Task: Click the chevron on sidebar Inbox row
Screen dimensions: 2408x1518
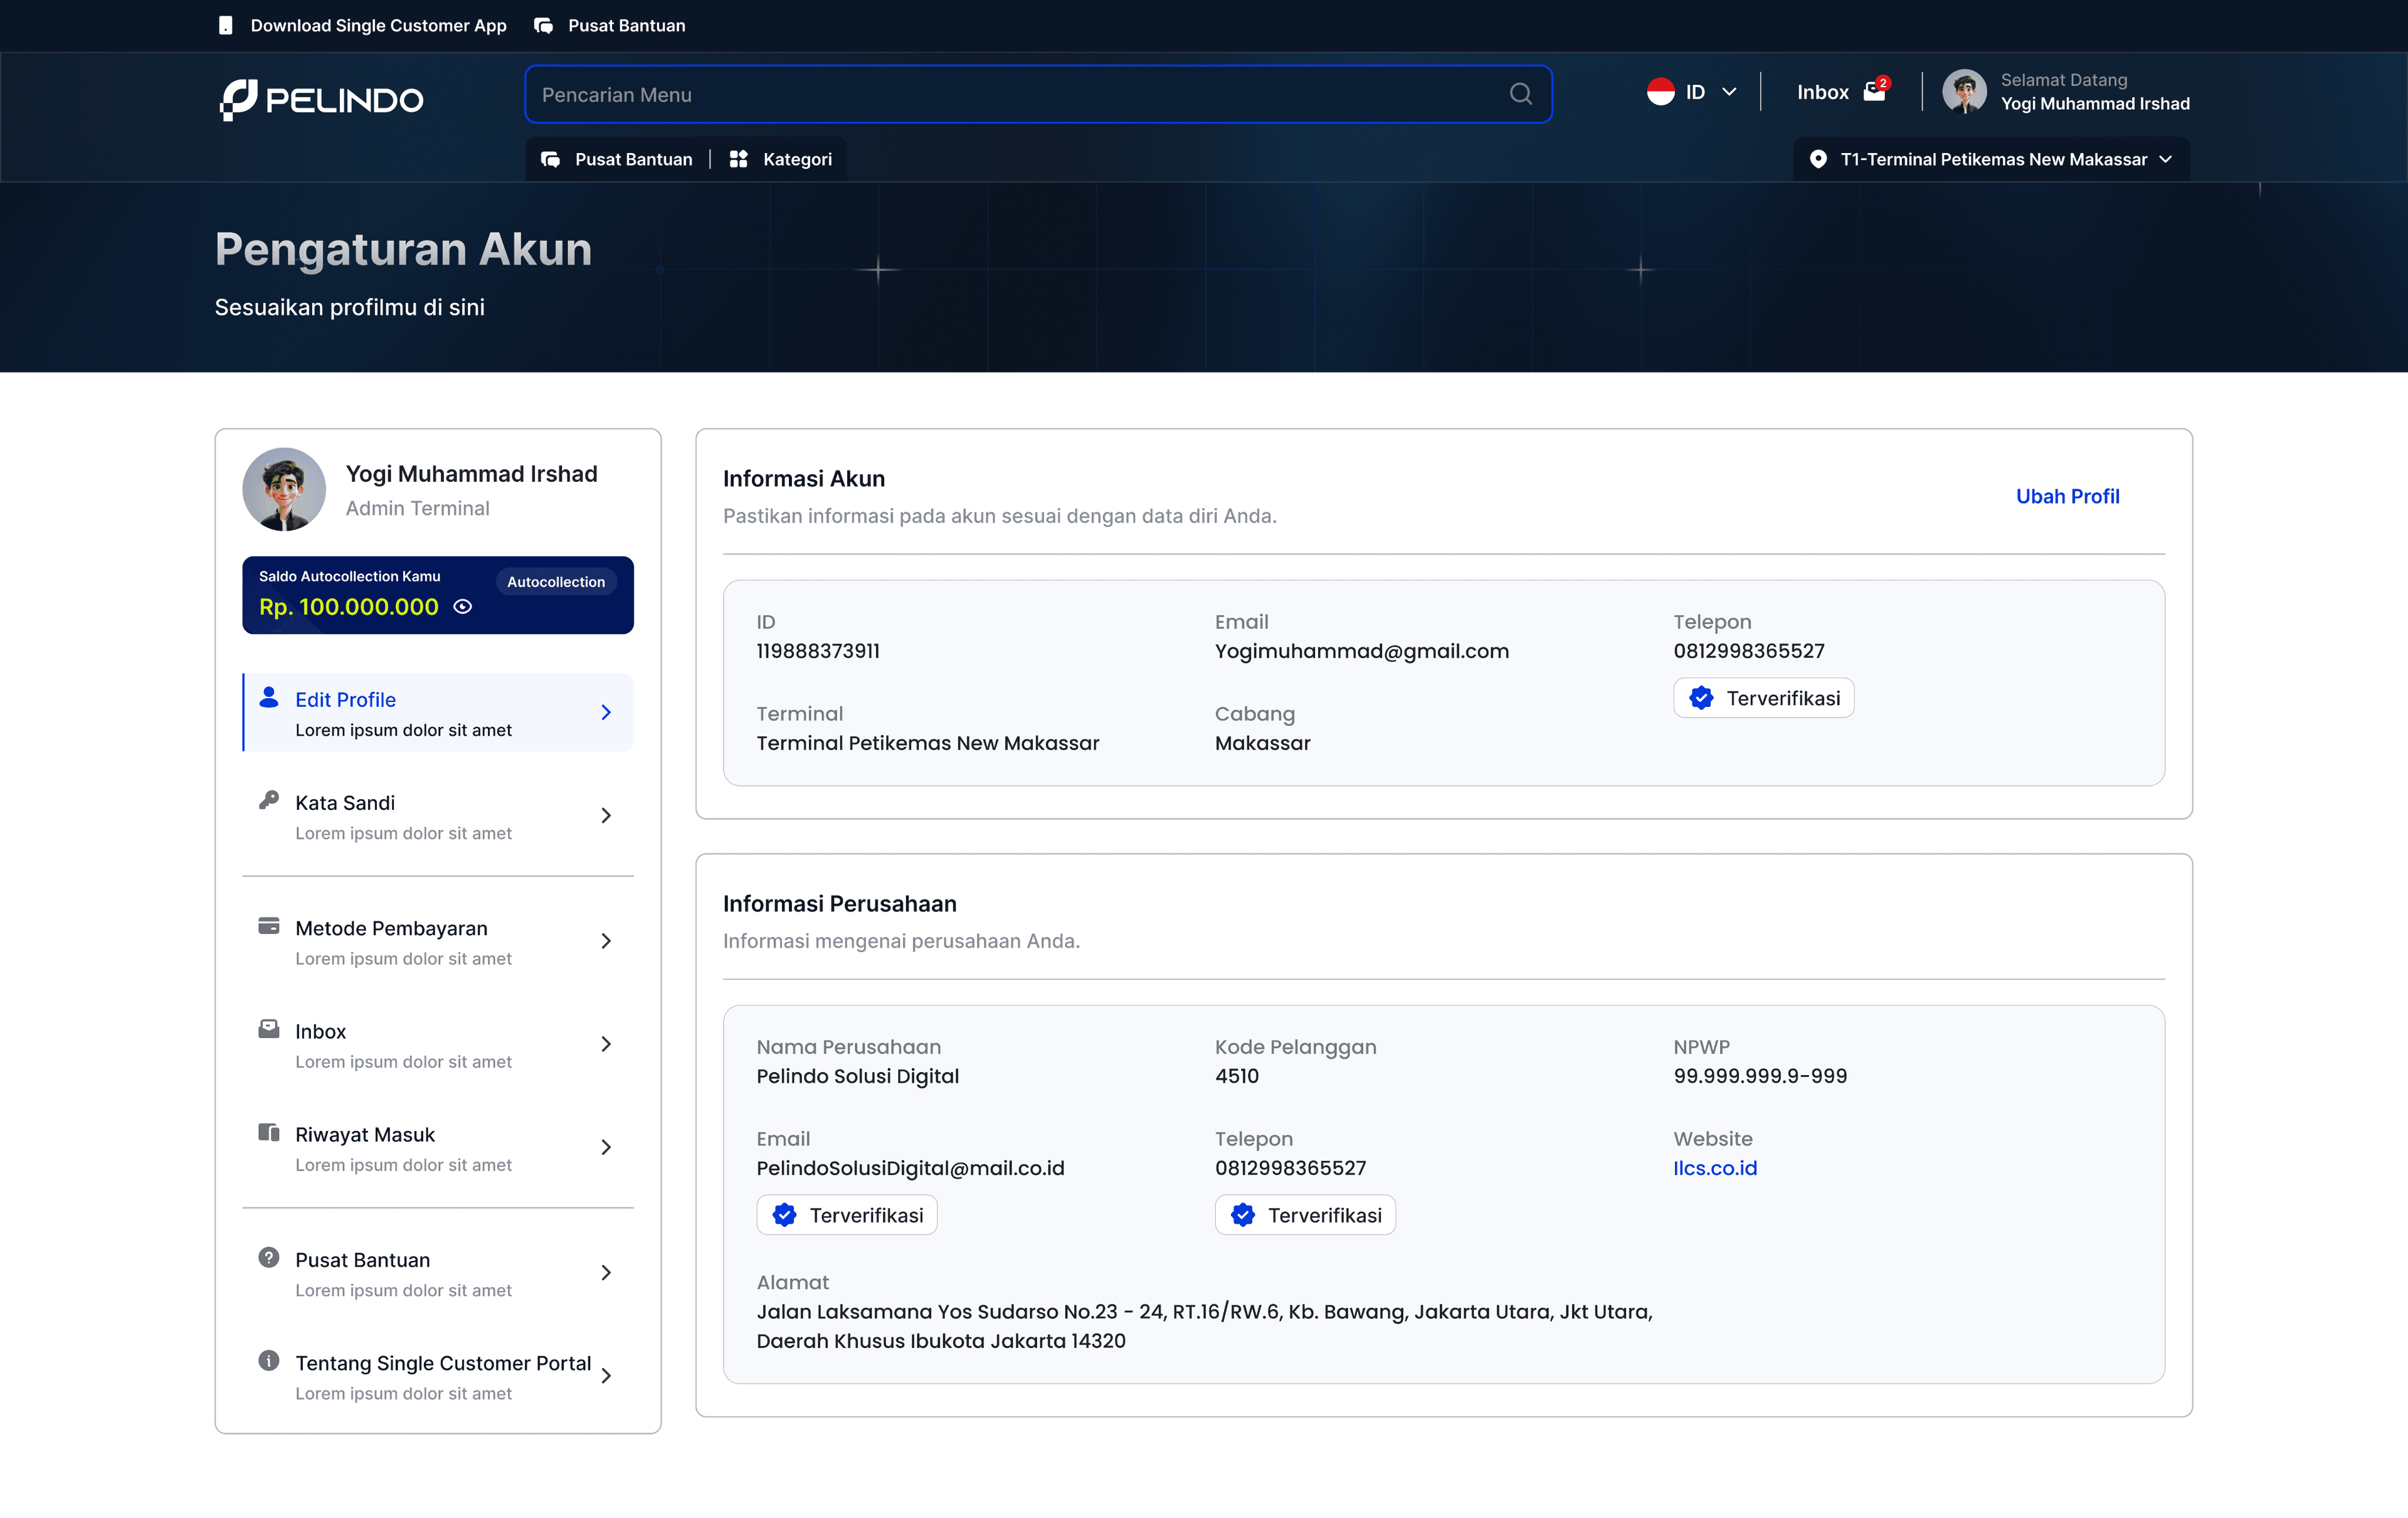Action: 606,1044
